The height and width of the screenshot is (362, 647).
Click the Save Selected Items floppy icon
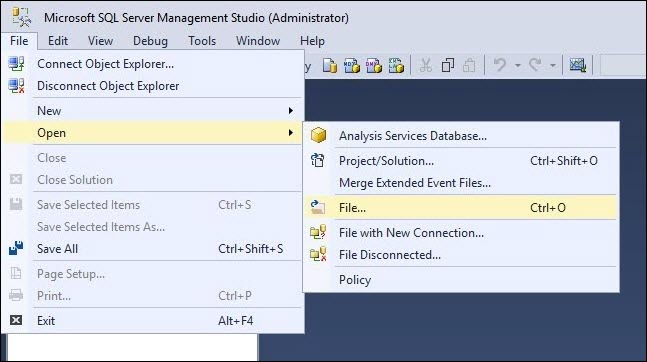coord(16,204)
